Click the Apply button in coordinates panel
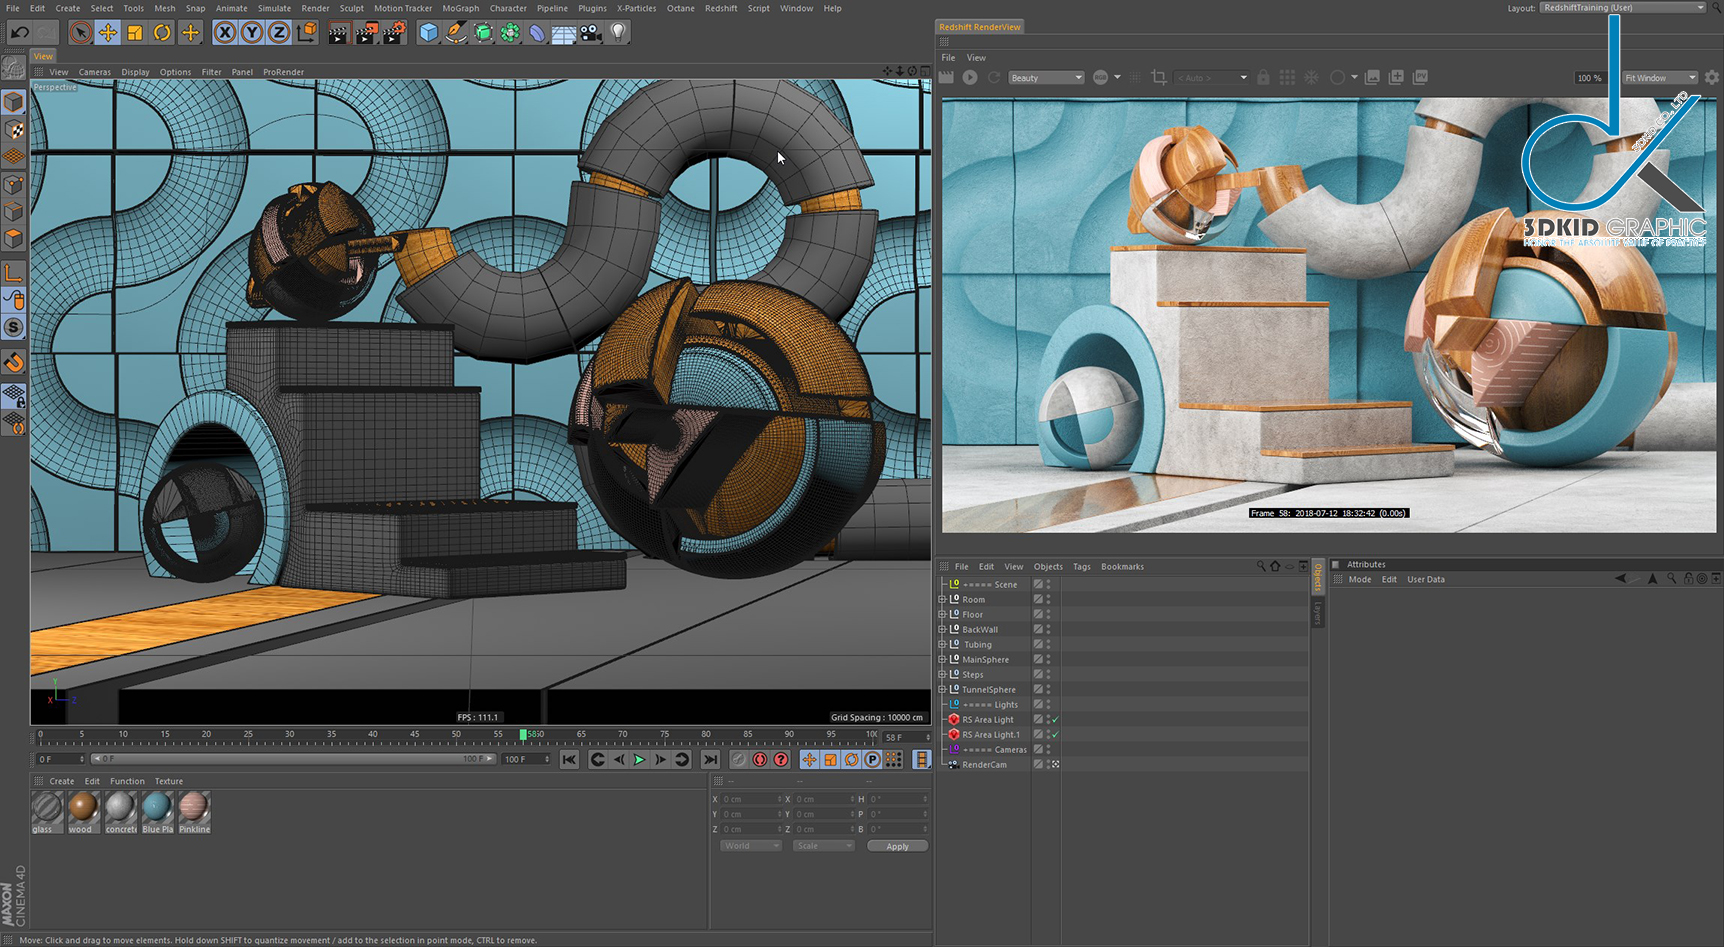Image resolution: width=1724 pixels, height=947 pixels. pos(897,846)
